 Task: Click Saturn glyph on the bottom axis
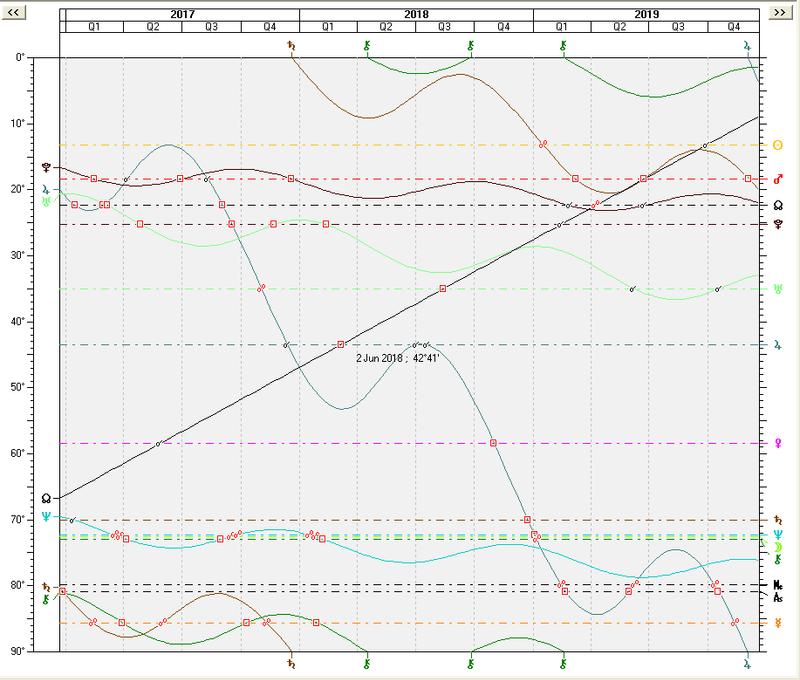click(x=291, y=664)
